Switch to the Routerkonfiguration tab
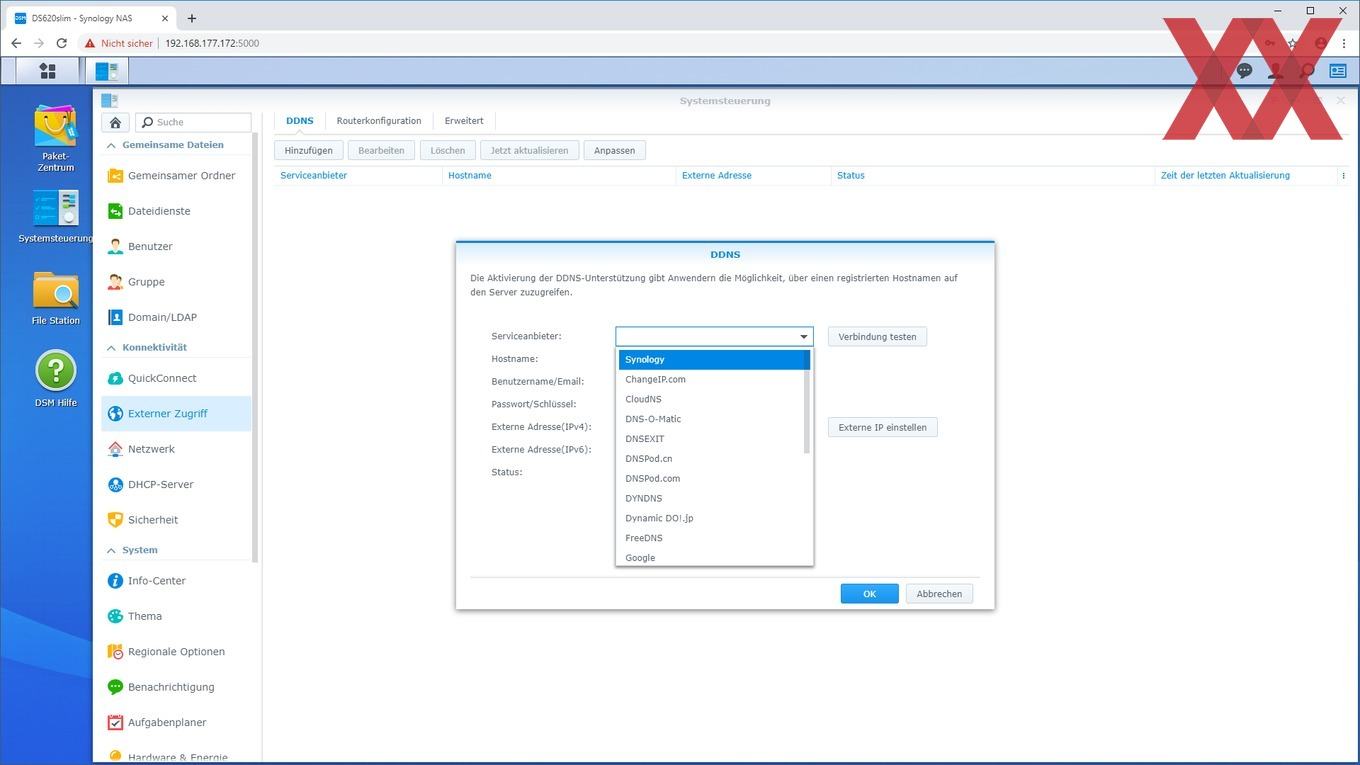The width and height of the screenshot is (1360, 765). (x=379, y=121)
